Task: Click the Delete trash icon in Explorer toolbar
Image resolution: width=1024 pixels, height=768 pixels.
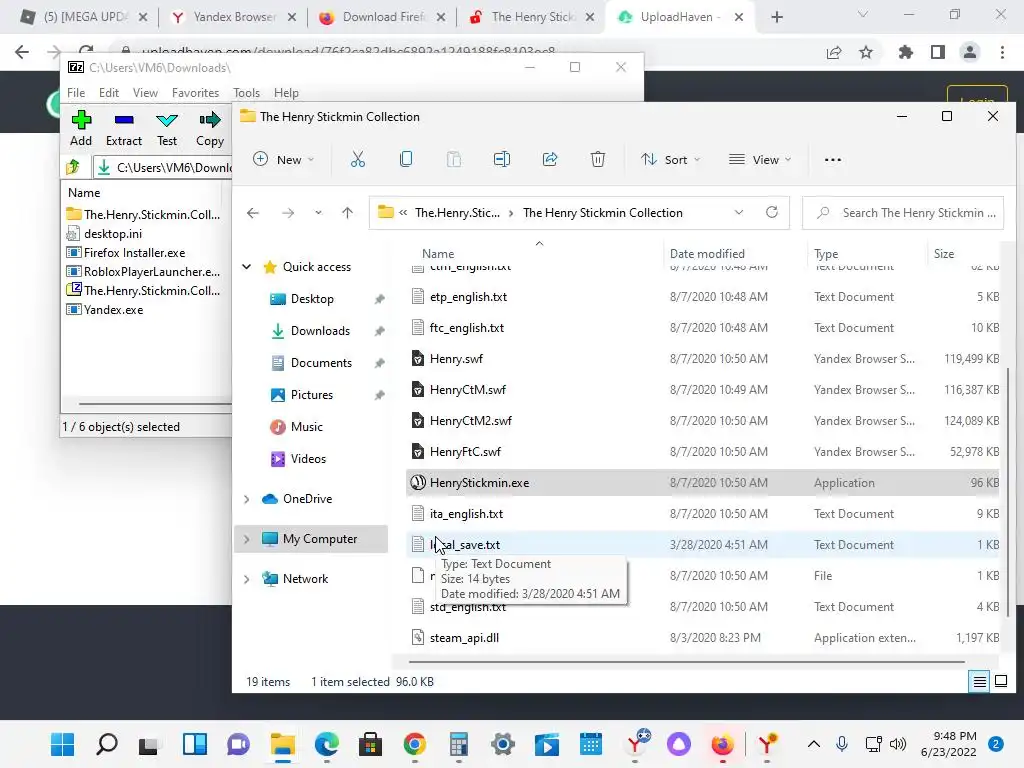Action: (x=598, y=159)
